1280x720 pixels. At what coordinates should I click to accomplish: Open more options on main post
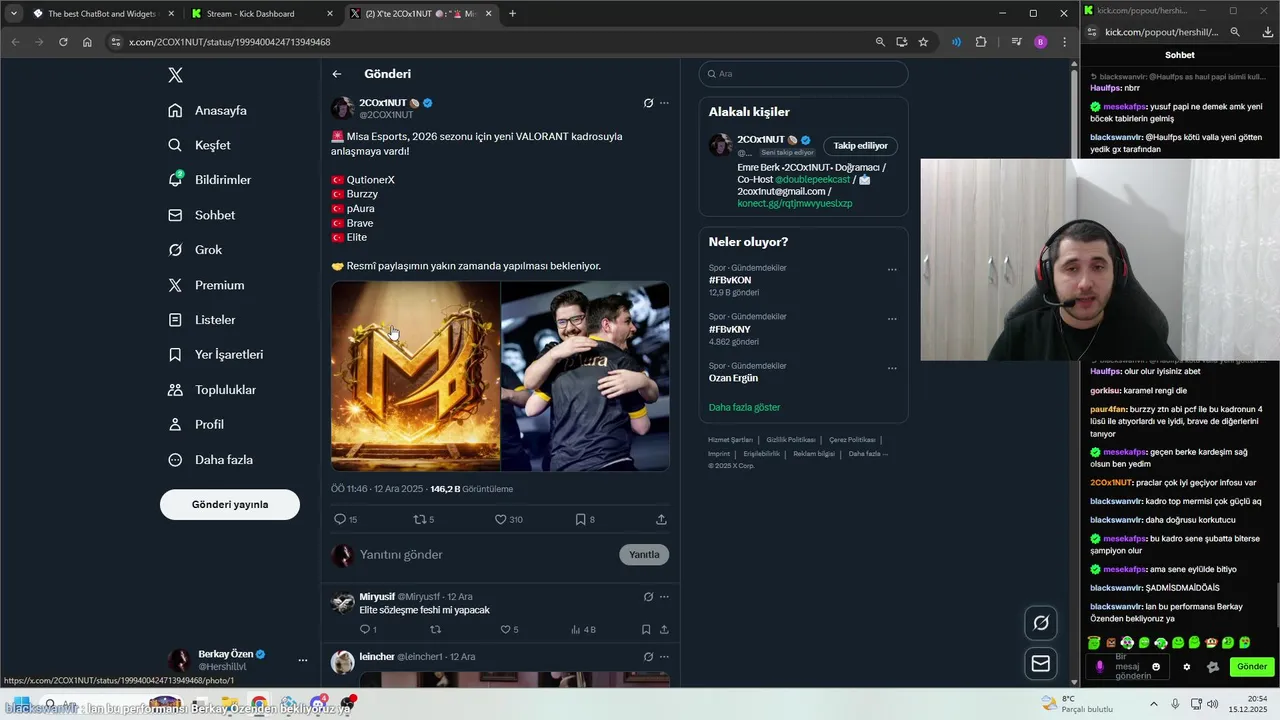(664, 103)
